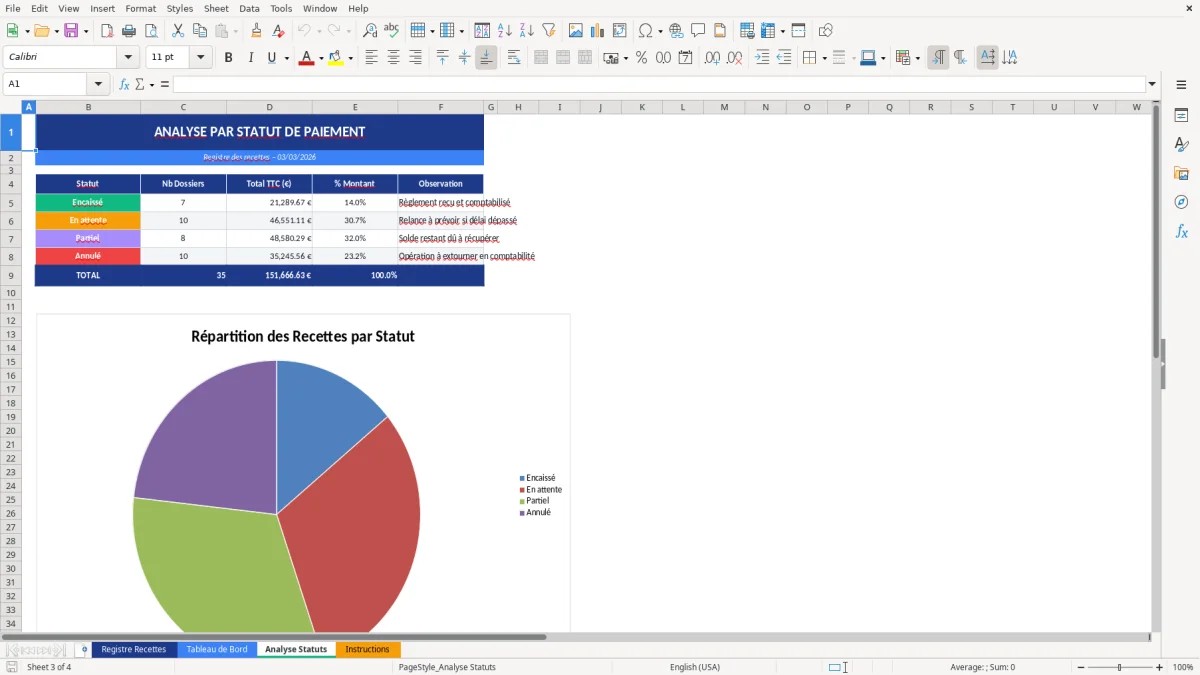Click the Registre Recettes sheet tab
This screenshot has width=1200, height=675.
[134, 649]
